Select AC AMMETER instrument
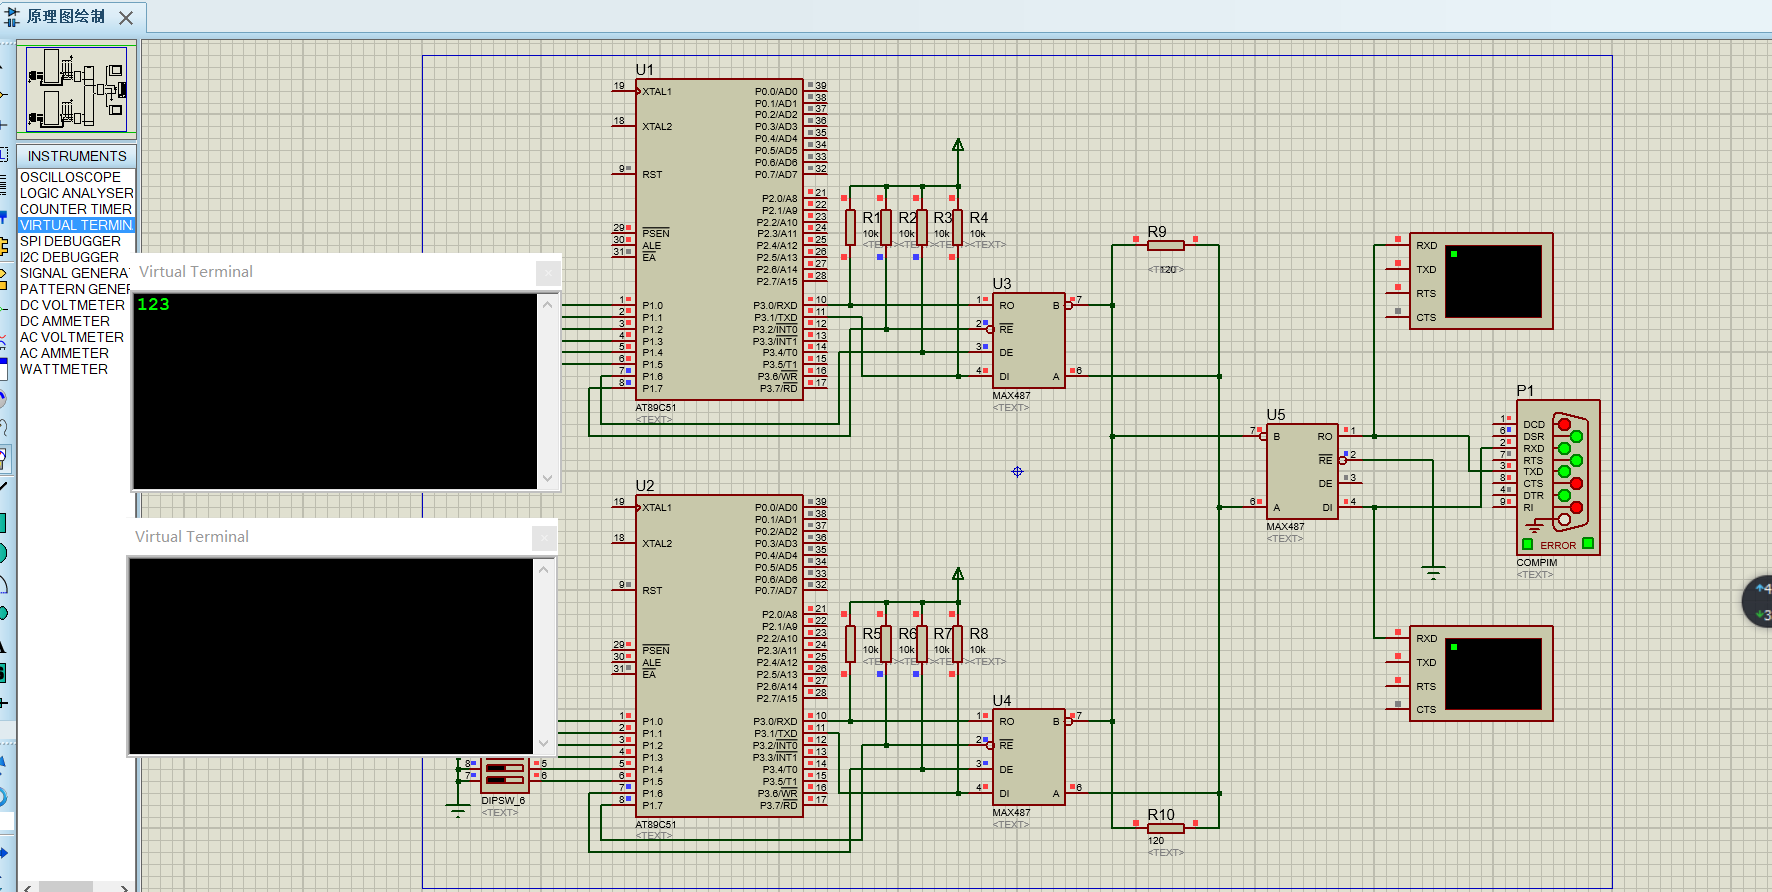Image resolution: width=1772 pixels, height=892 pixels. 65,353
